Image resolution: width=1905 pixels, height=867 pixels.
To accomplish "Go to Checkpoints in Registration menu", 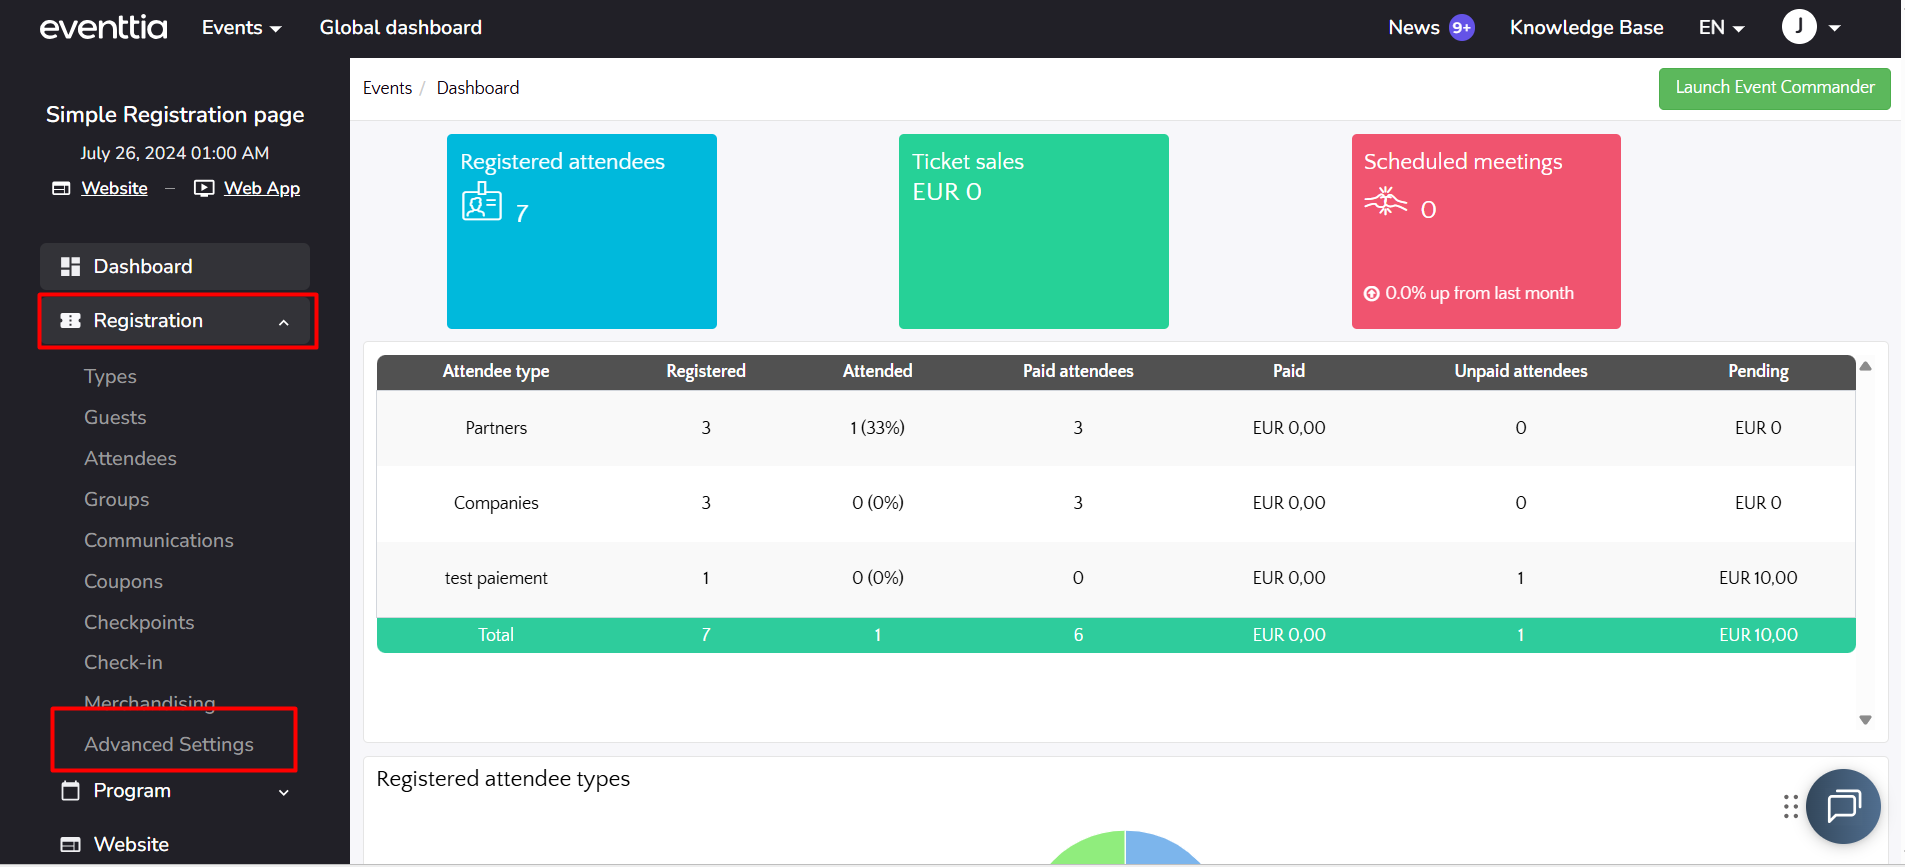I will 139,622.
